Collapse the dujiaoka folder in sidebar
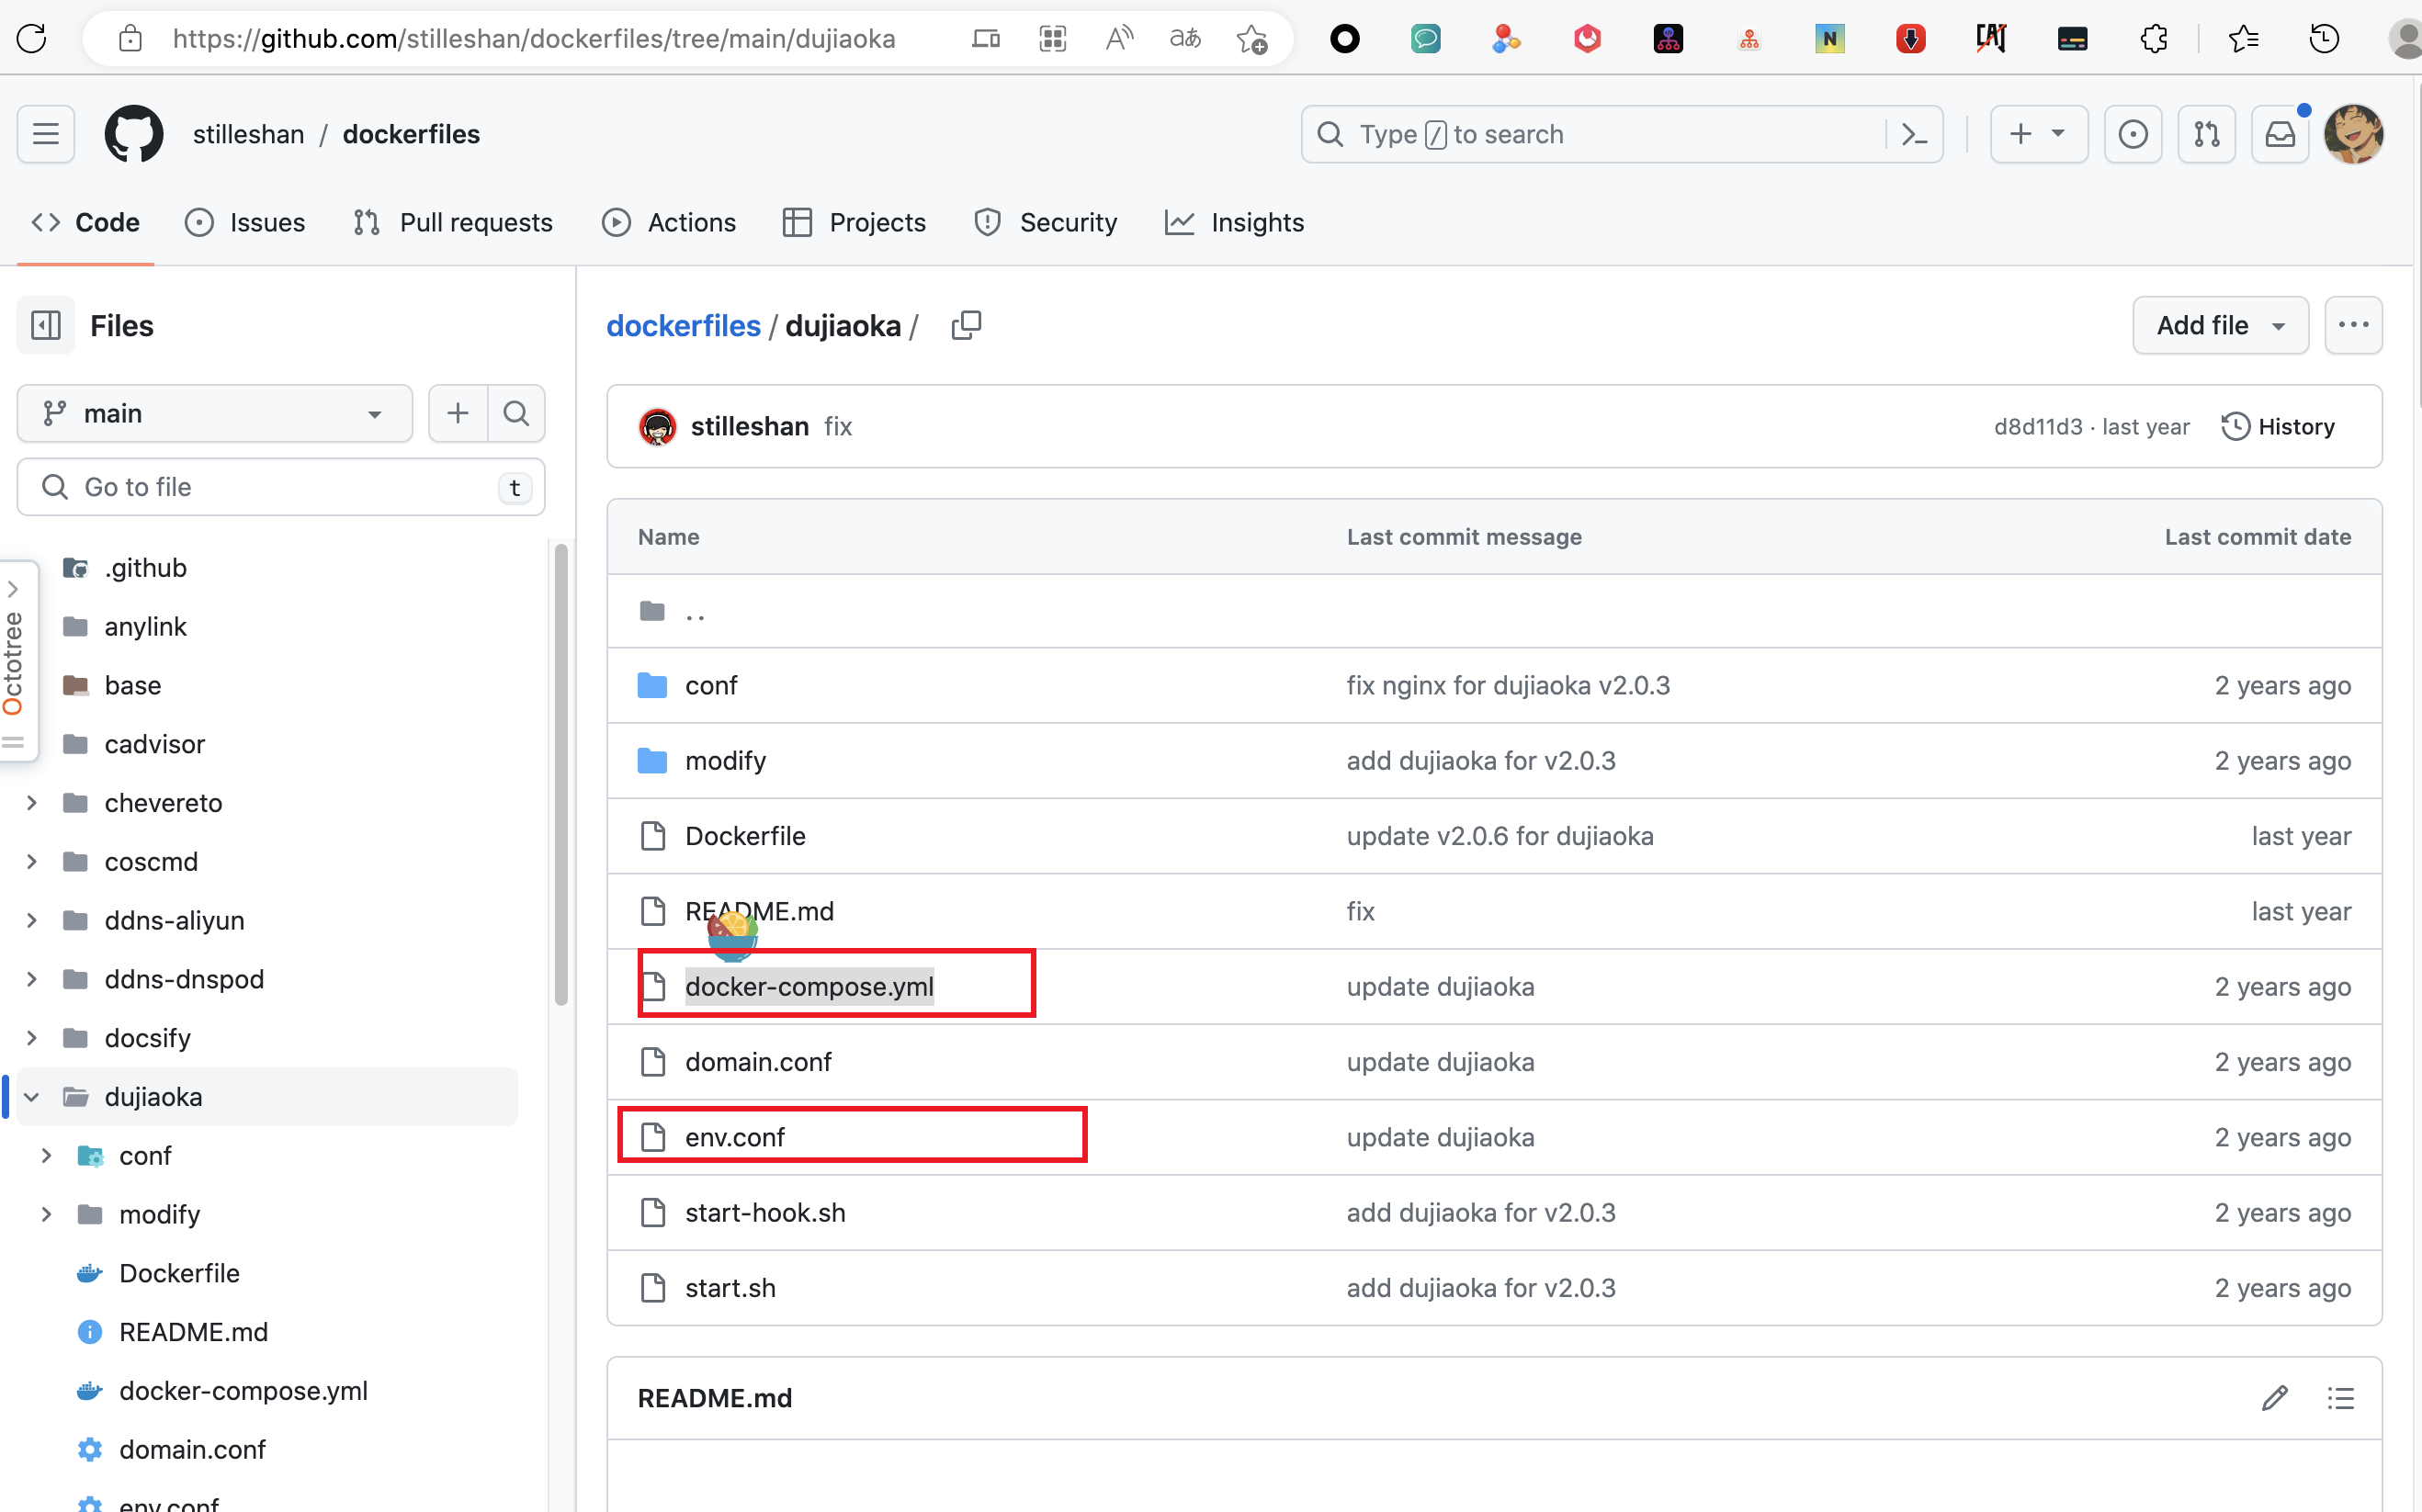The width and height of the screenshot is (2422, 1512). coord(29,1096)
